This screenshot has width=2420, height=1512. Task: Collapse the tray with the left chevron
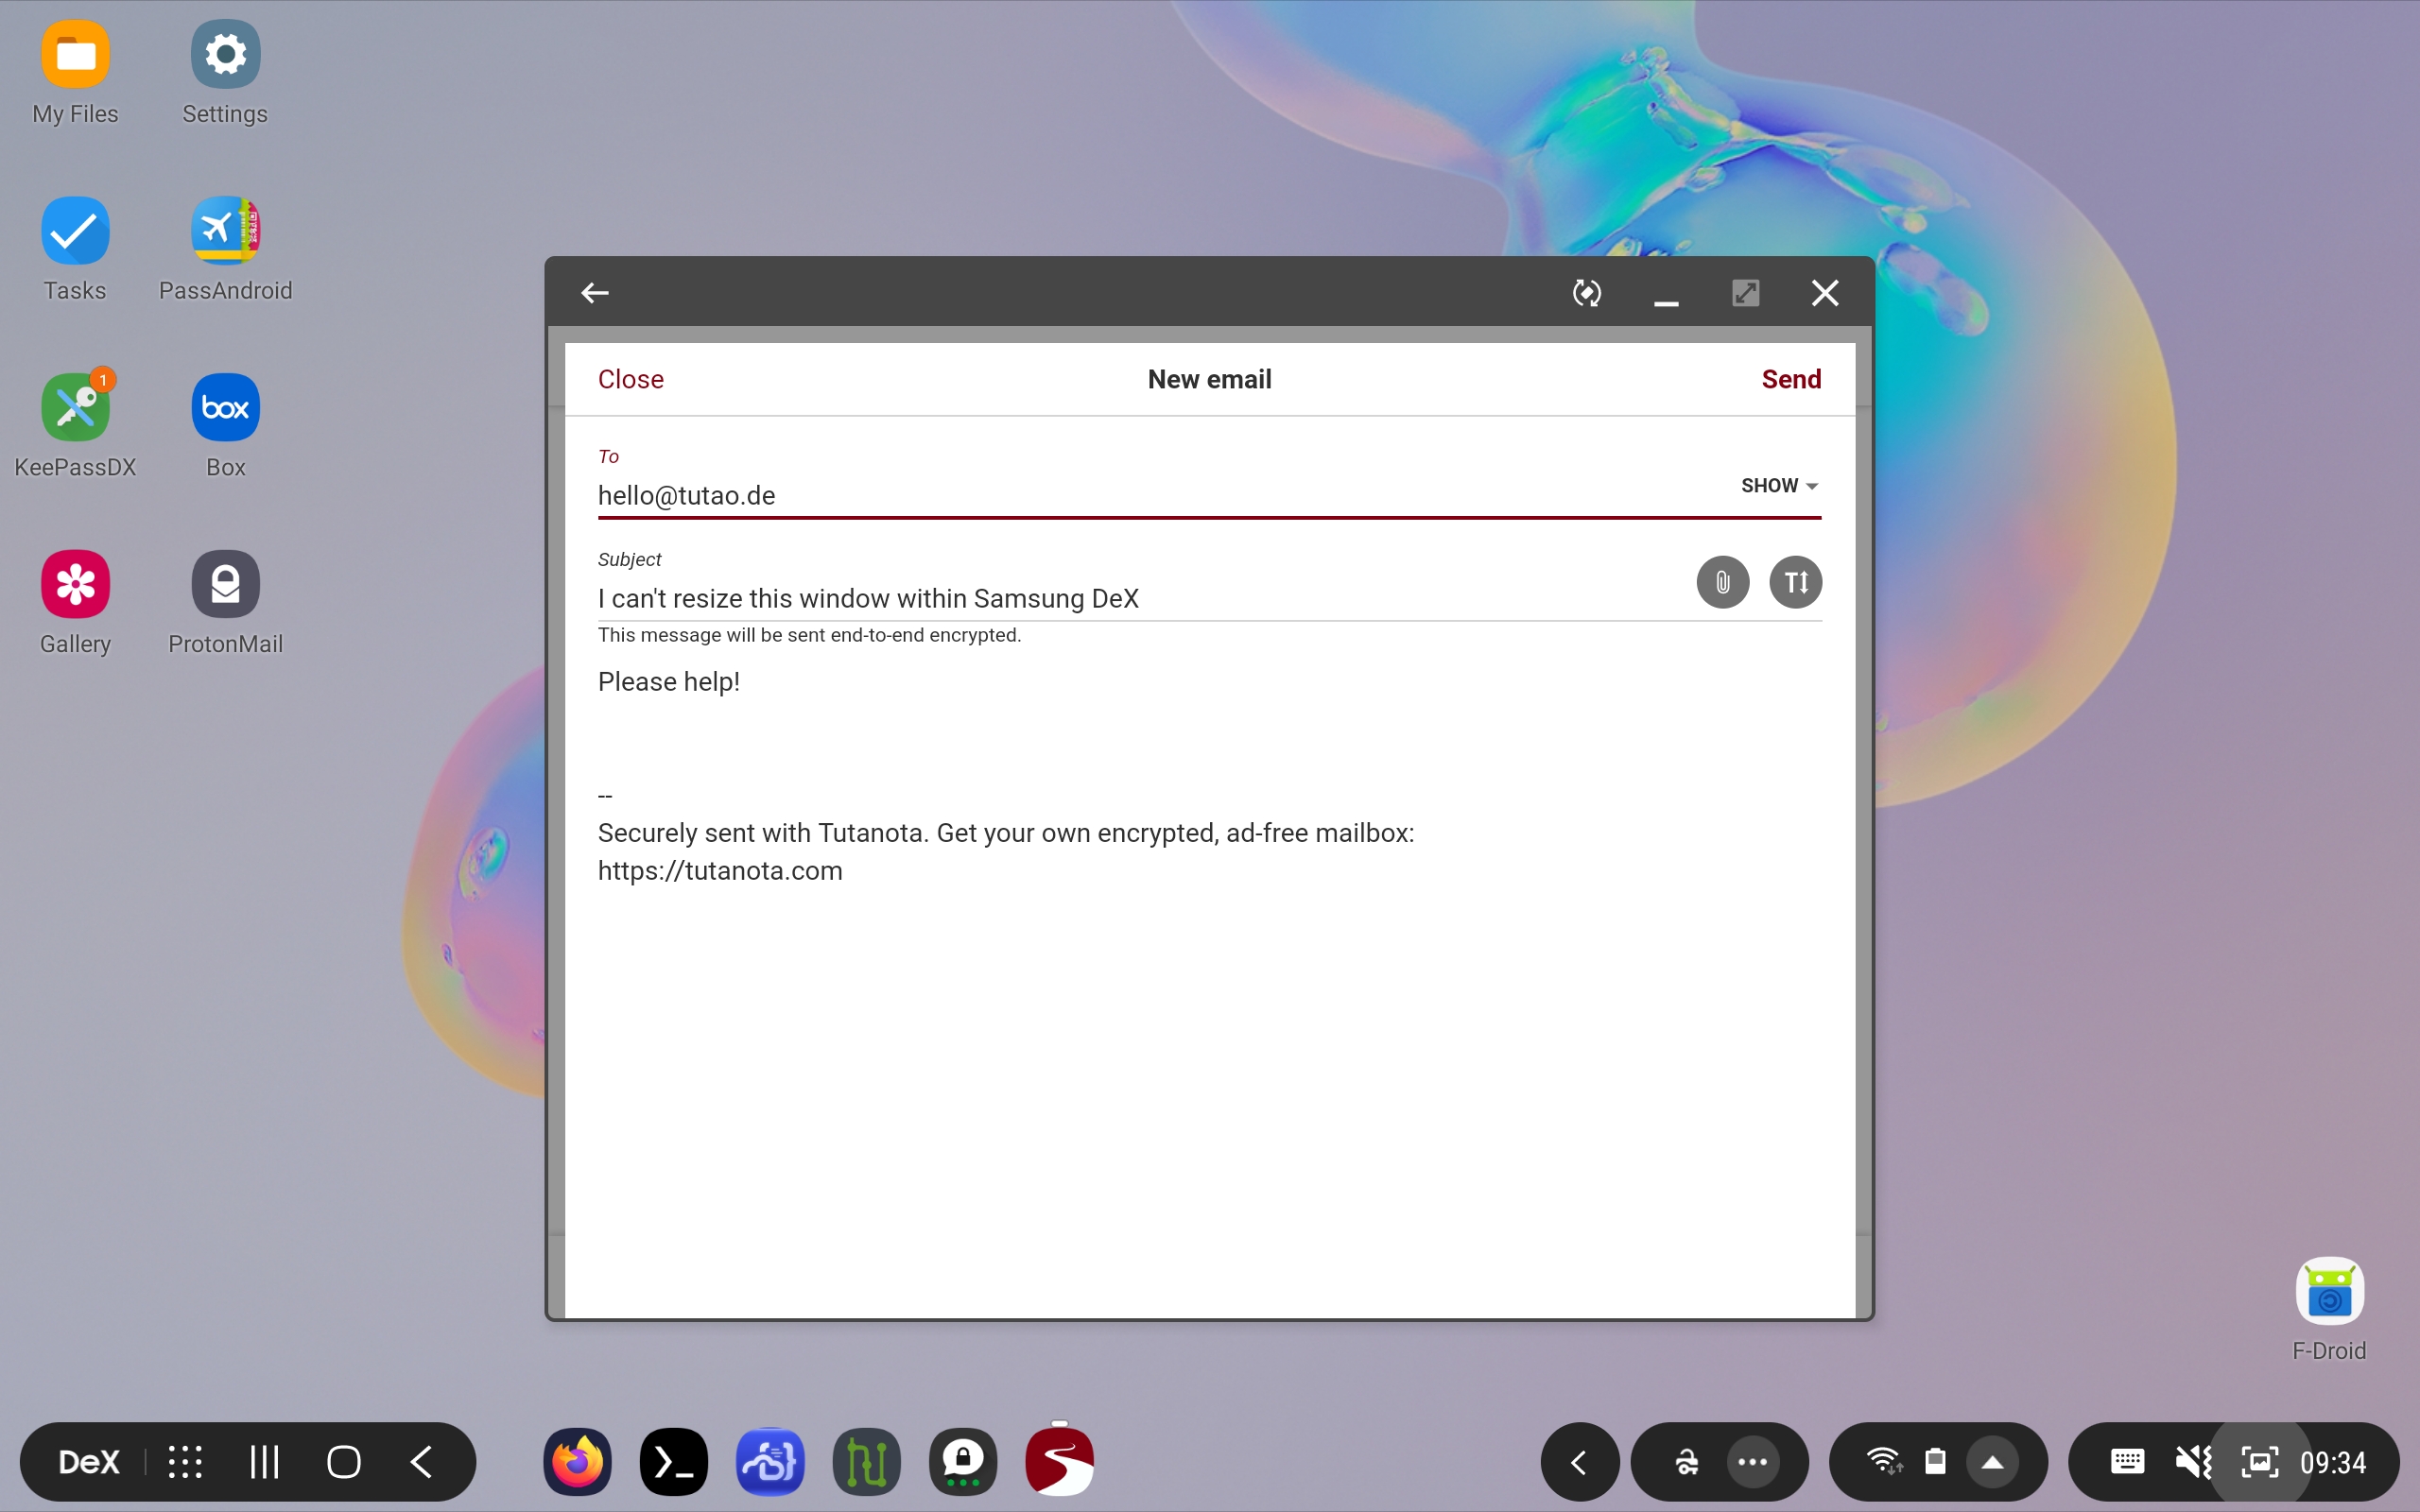click(1580, 1462)
